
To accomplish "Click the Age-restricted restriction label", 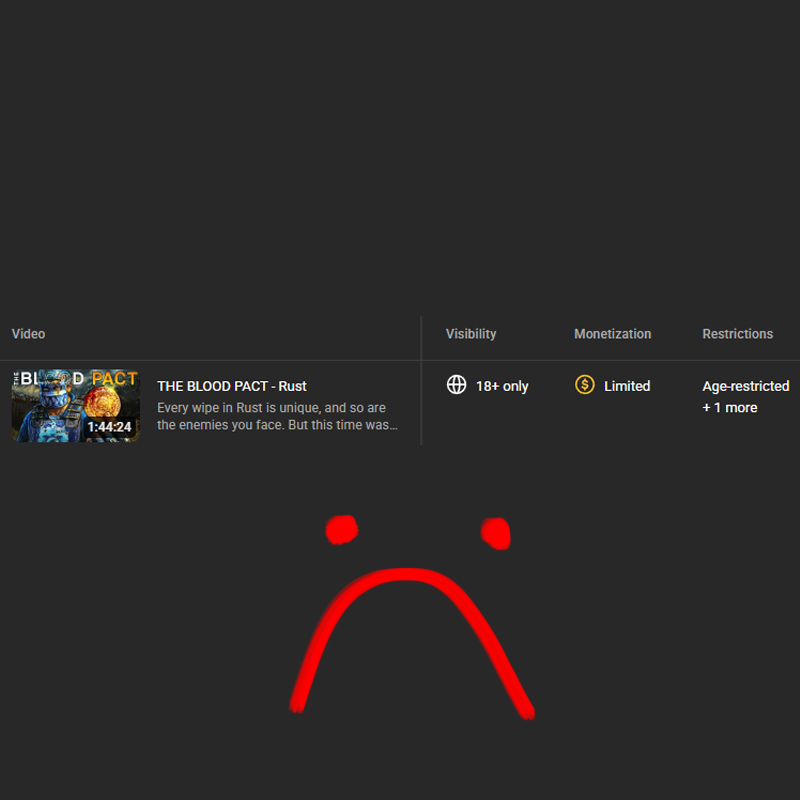I will pyautogui.click(x=746, y=386).
